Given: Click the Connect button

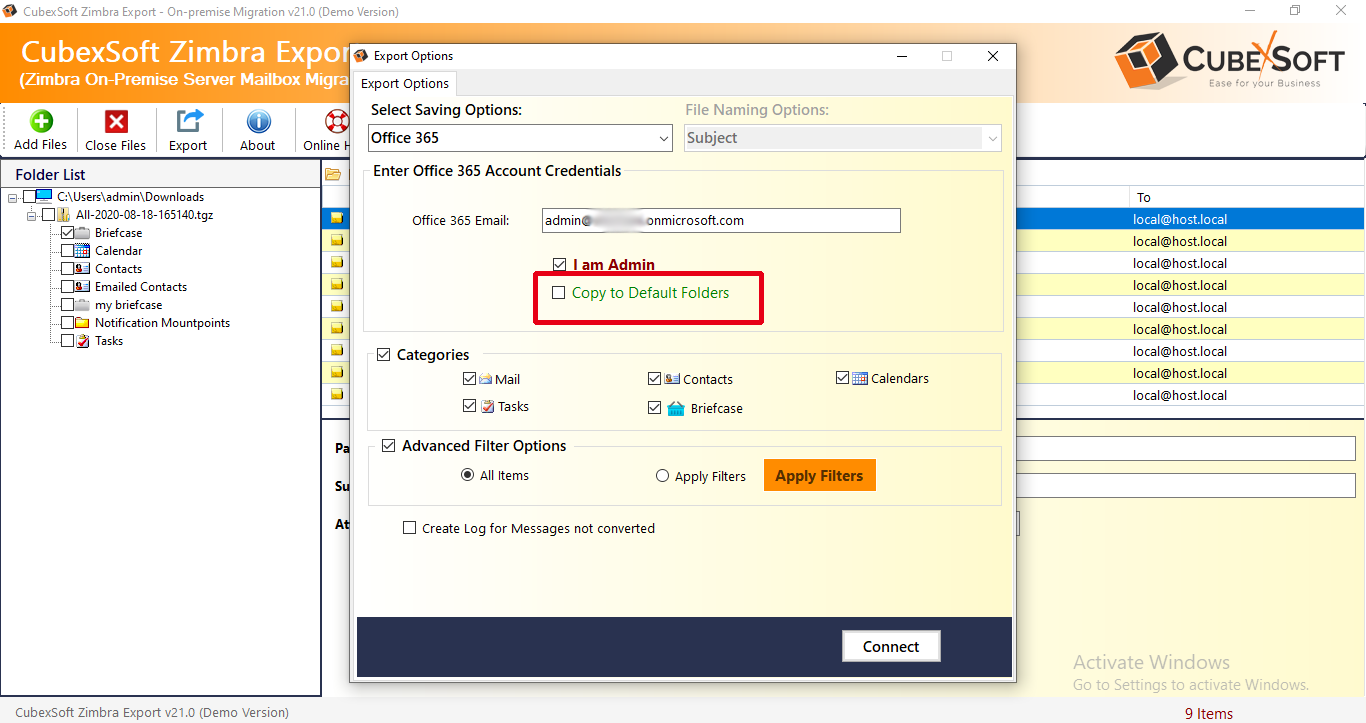Looking at the screenshot, I should [891, 646].
